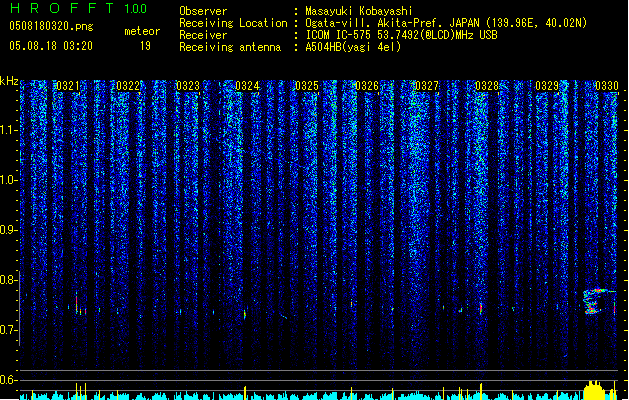Click the 1.0 kHz axis tick label
This screenshot has width=629, height=400.
tap(9, 180)
